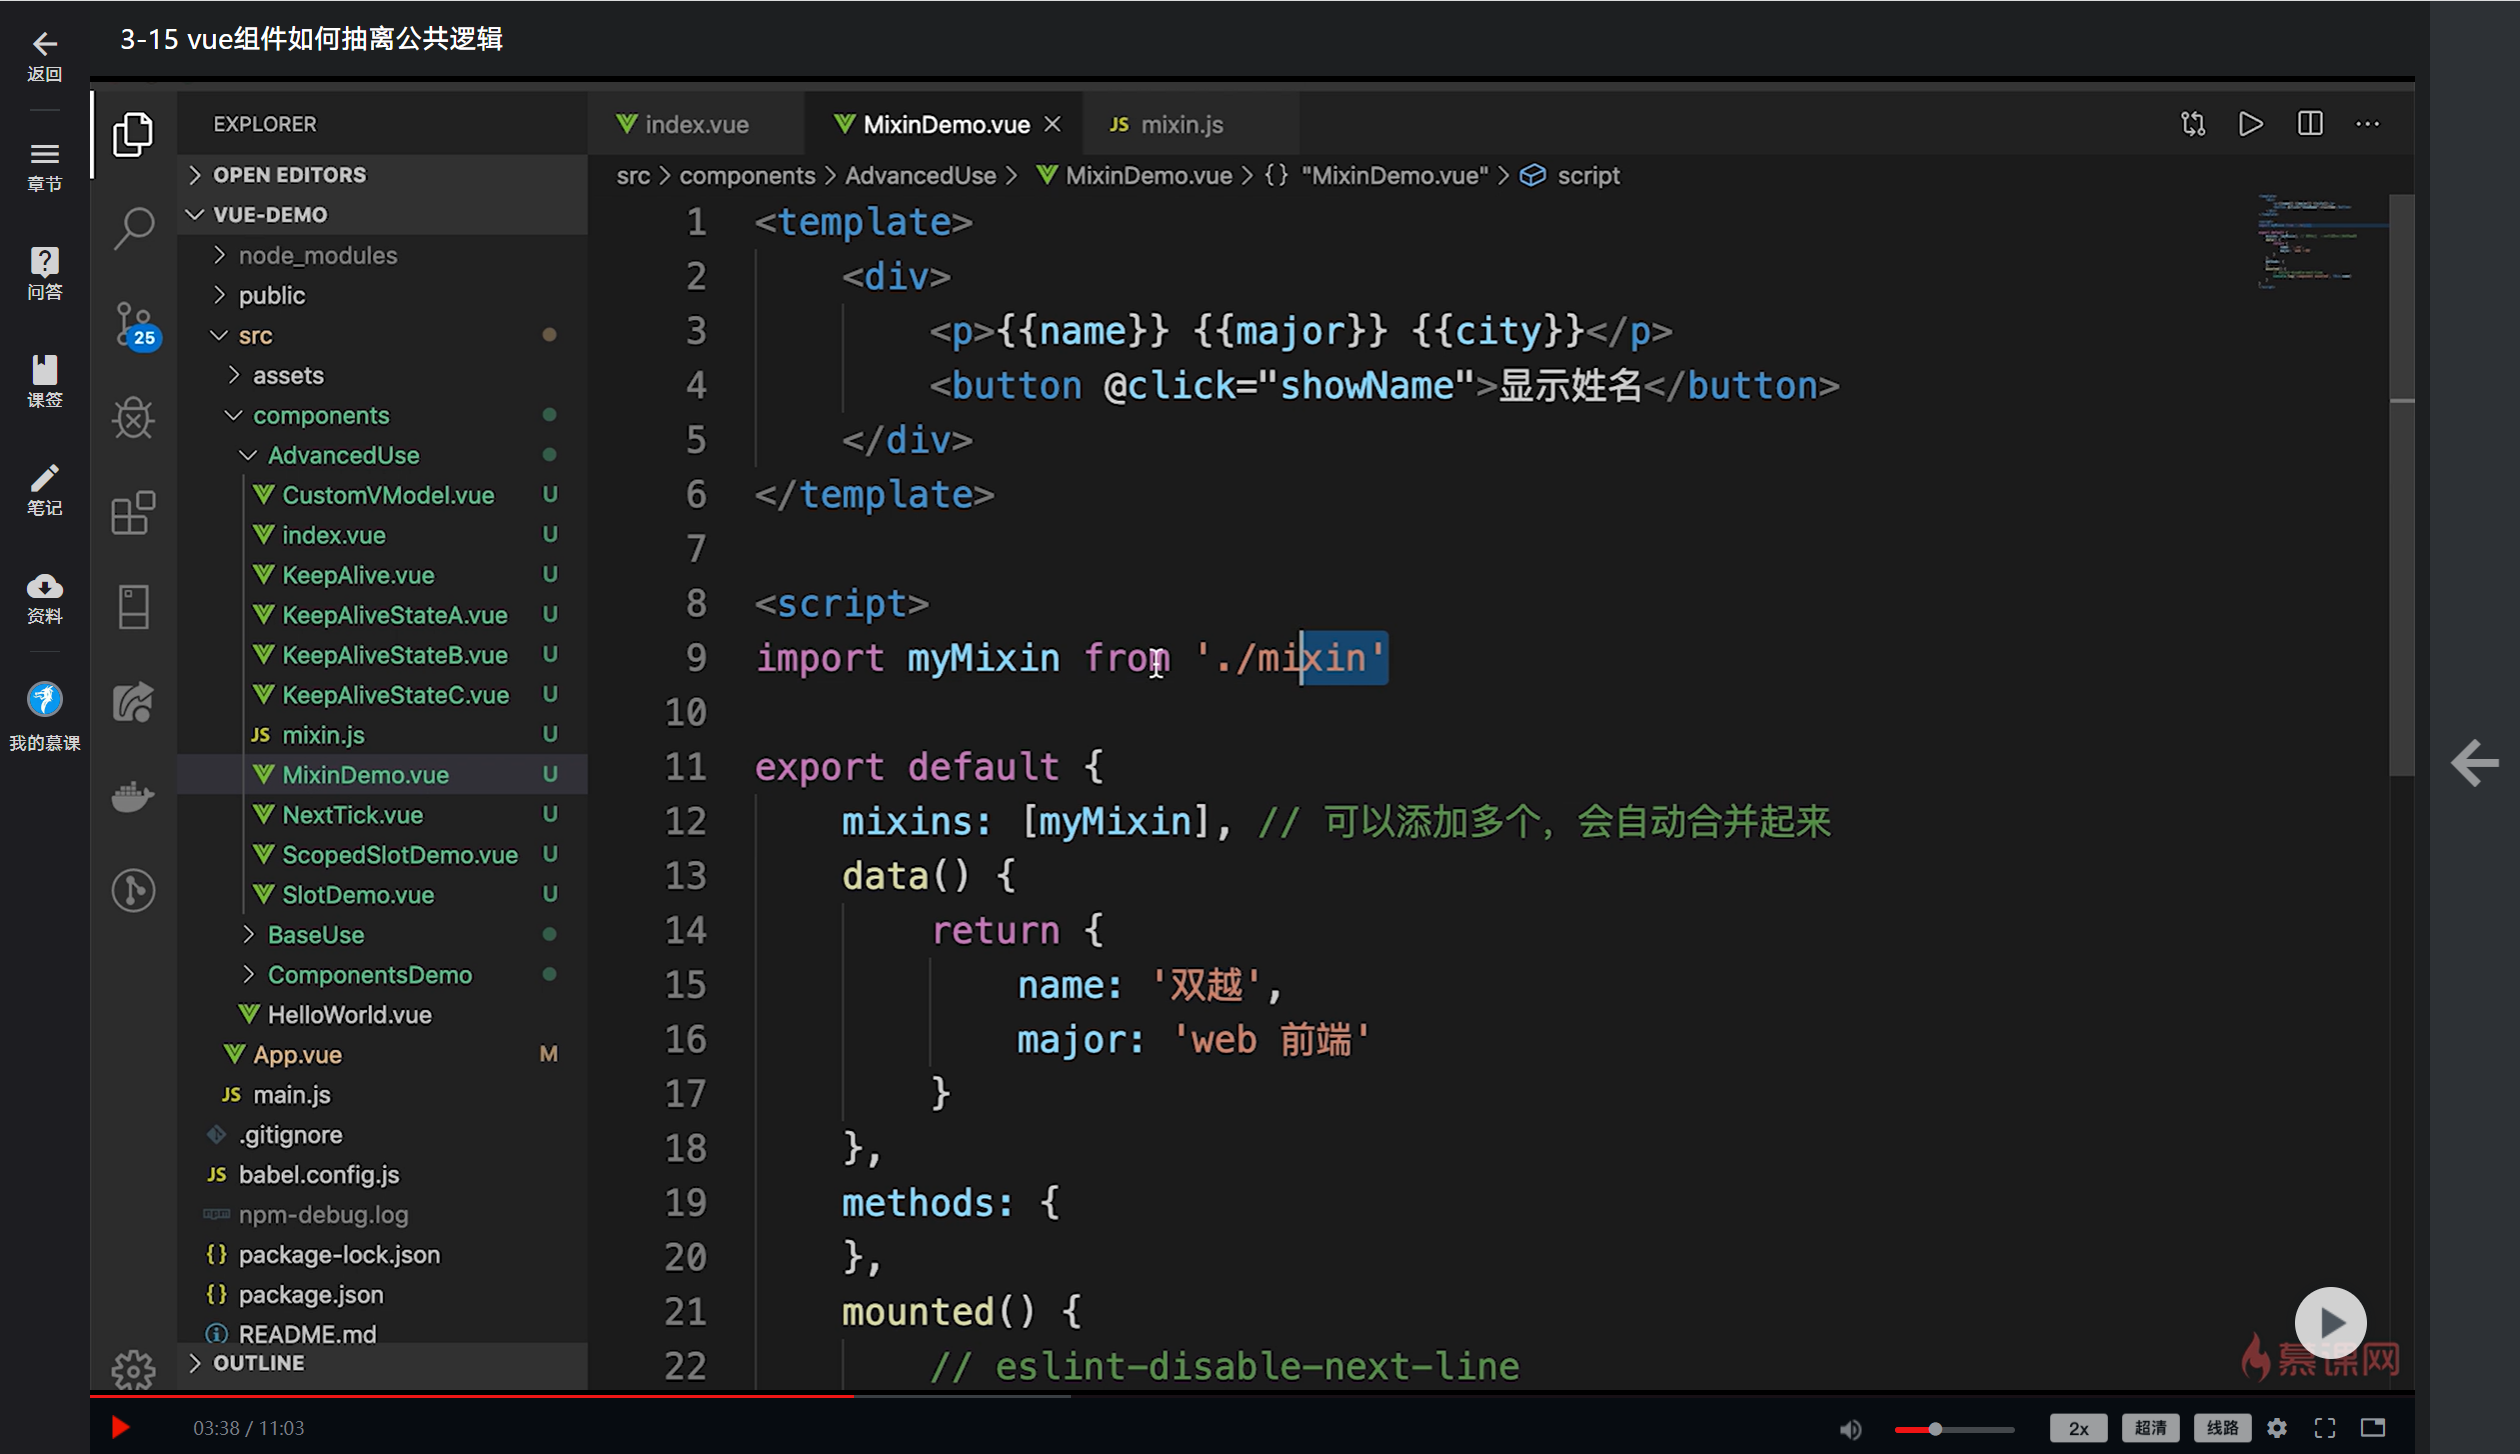Close the MixinDemo.vue tab

[1053, 124]
